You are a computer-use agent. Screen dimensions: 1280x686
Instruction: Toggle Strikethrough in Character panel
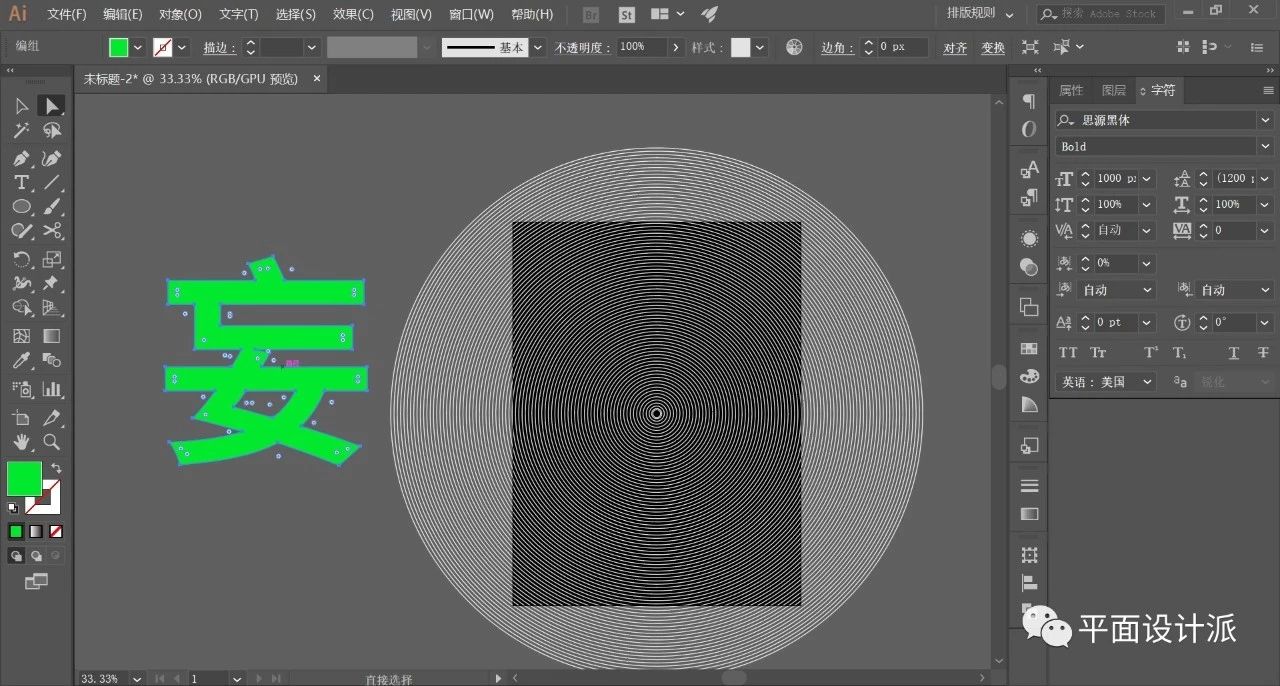(1263, 352)
